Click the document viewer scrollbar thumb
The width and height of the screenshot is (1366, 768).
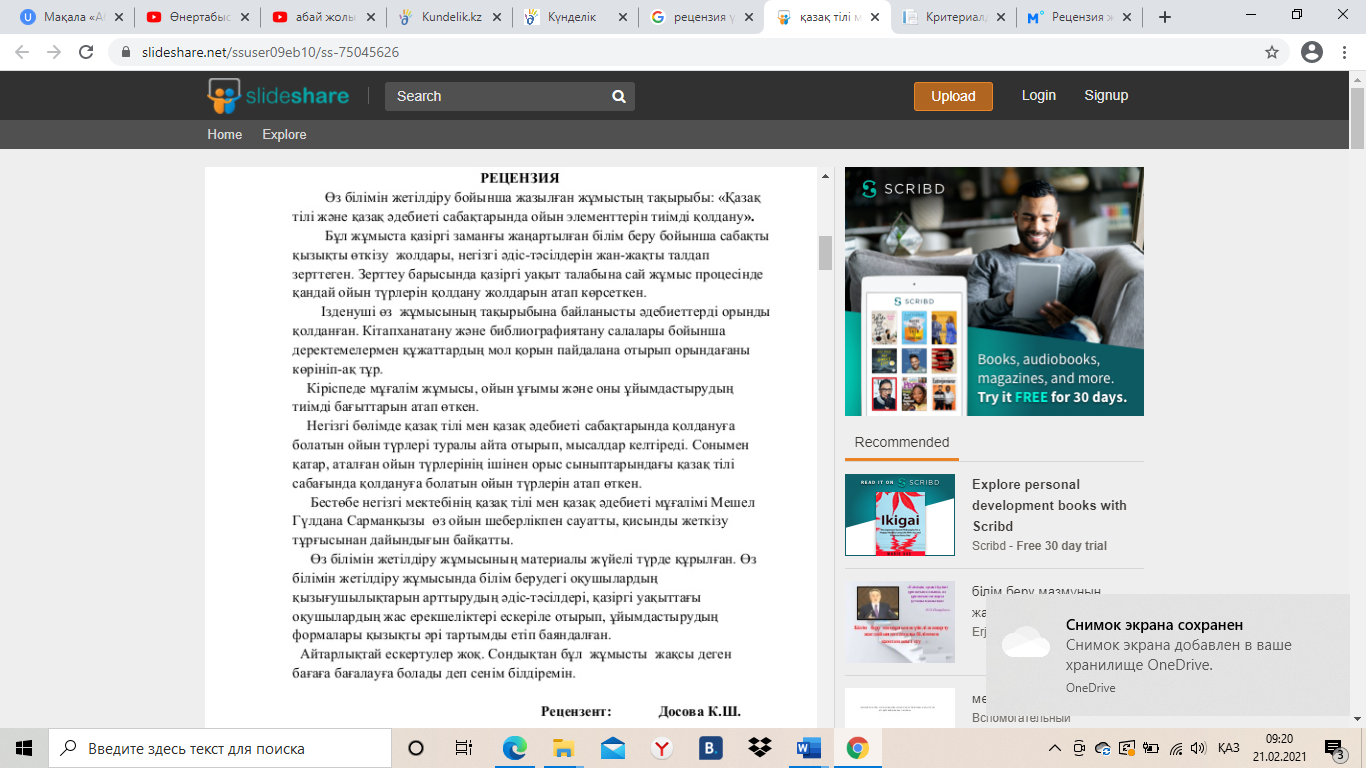[825, 253]
